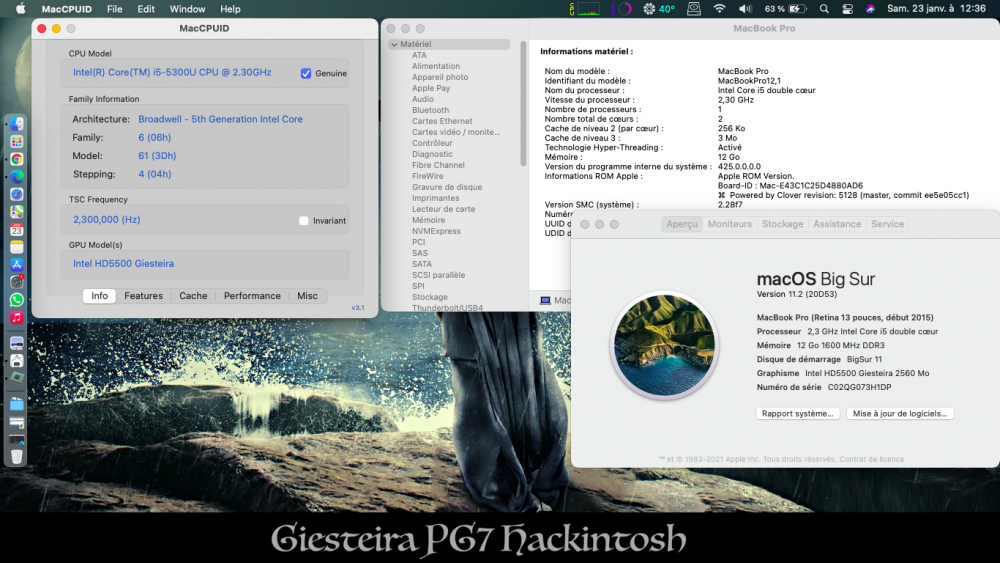This screenshot has width=1000, height=563.
Task: Switch to the Performance tab in MacCPUID
Action: coord(252,296)
